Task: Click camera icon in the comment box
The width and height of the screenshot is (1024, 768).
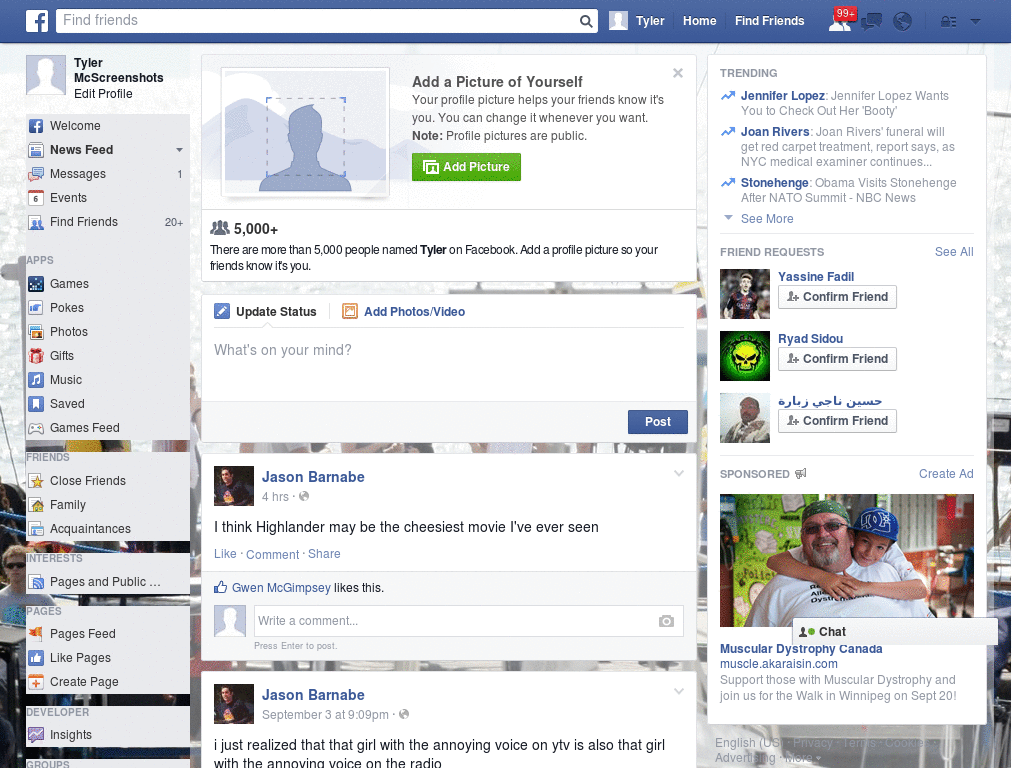Action: point(666,621)
